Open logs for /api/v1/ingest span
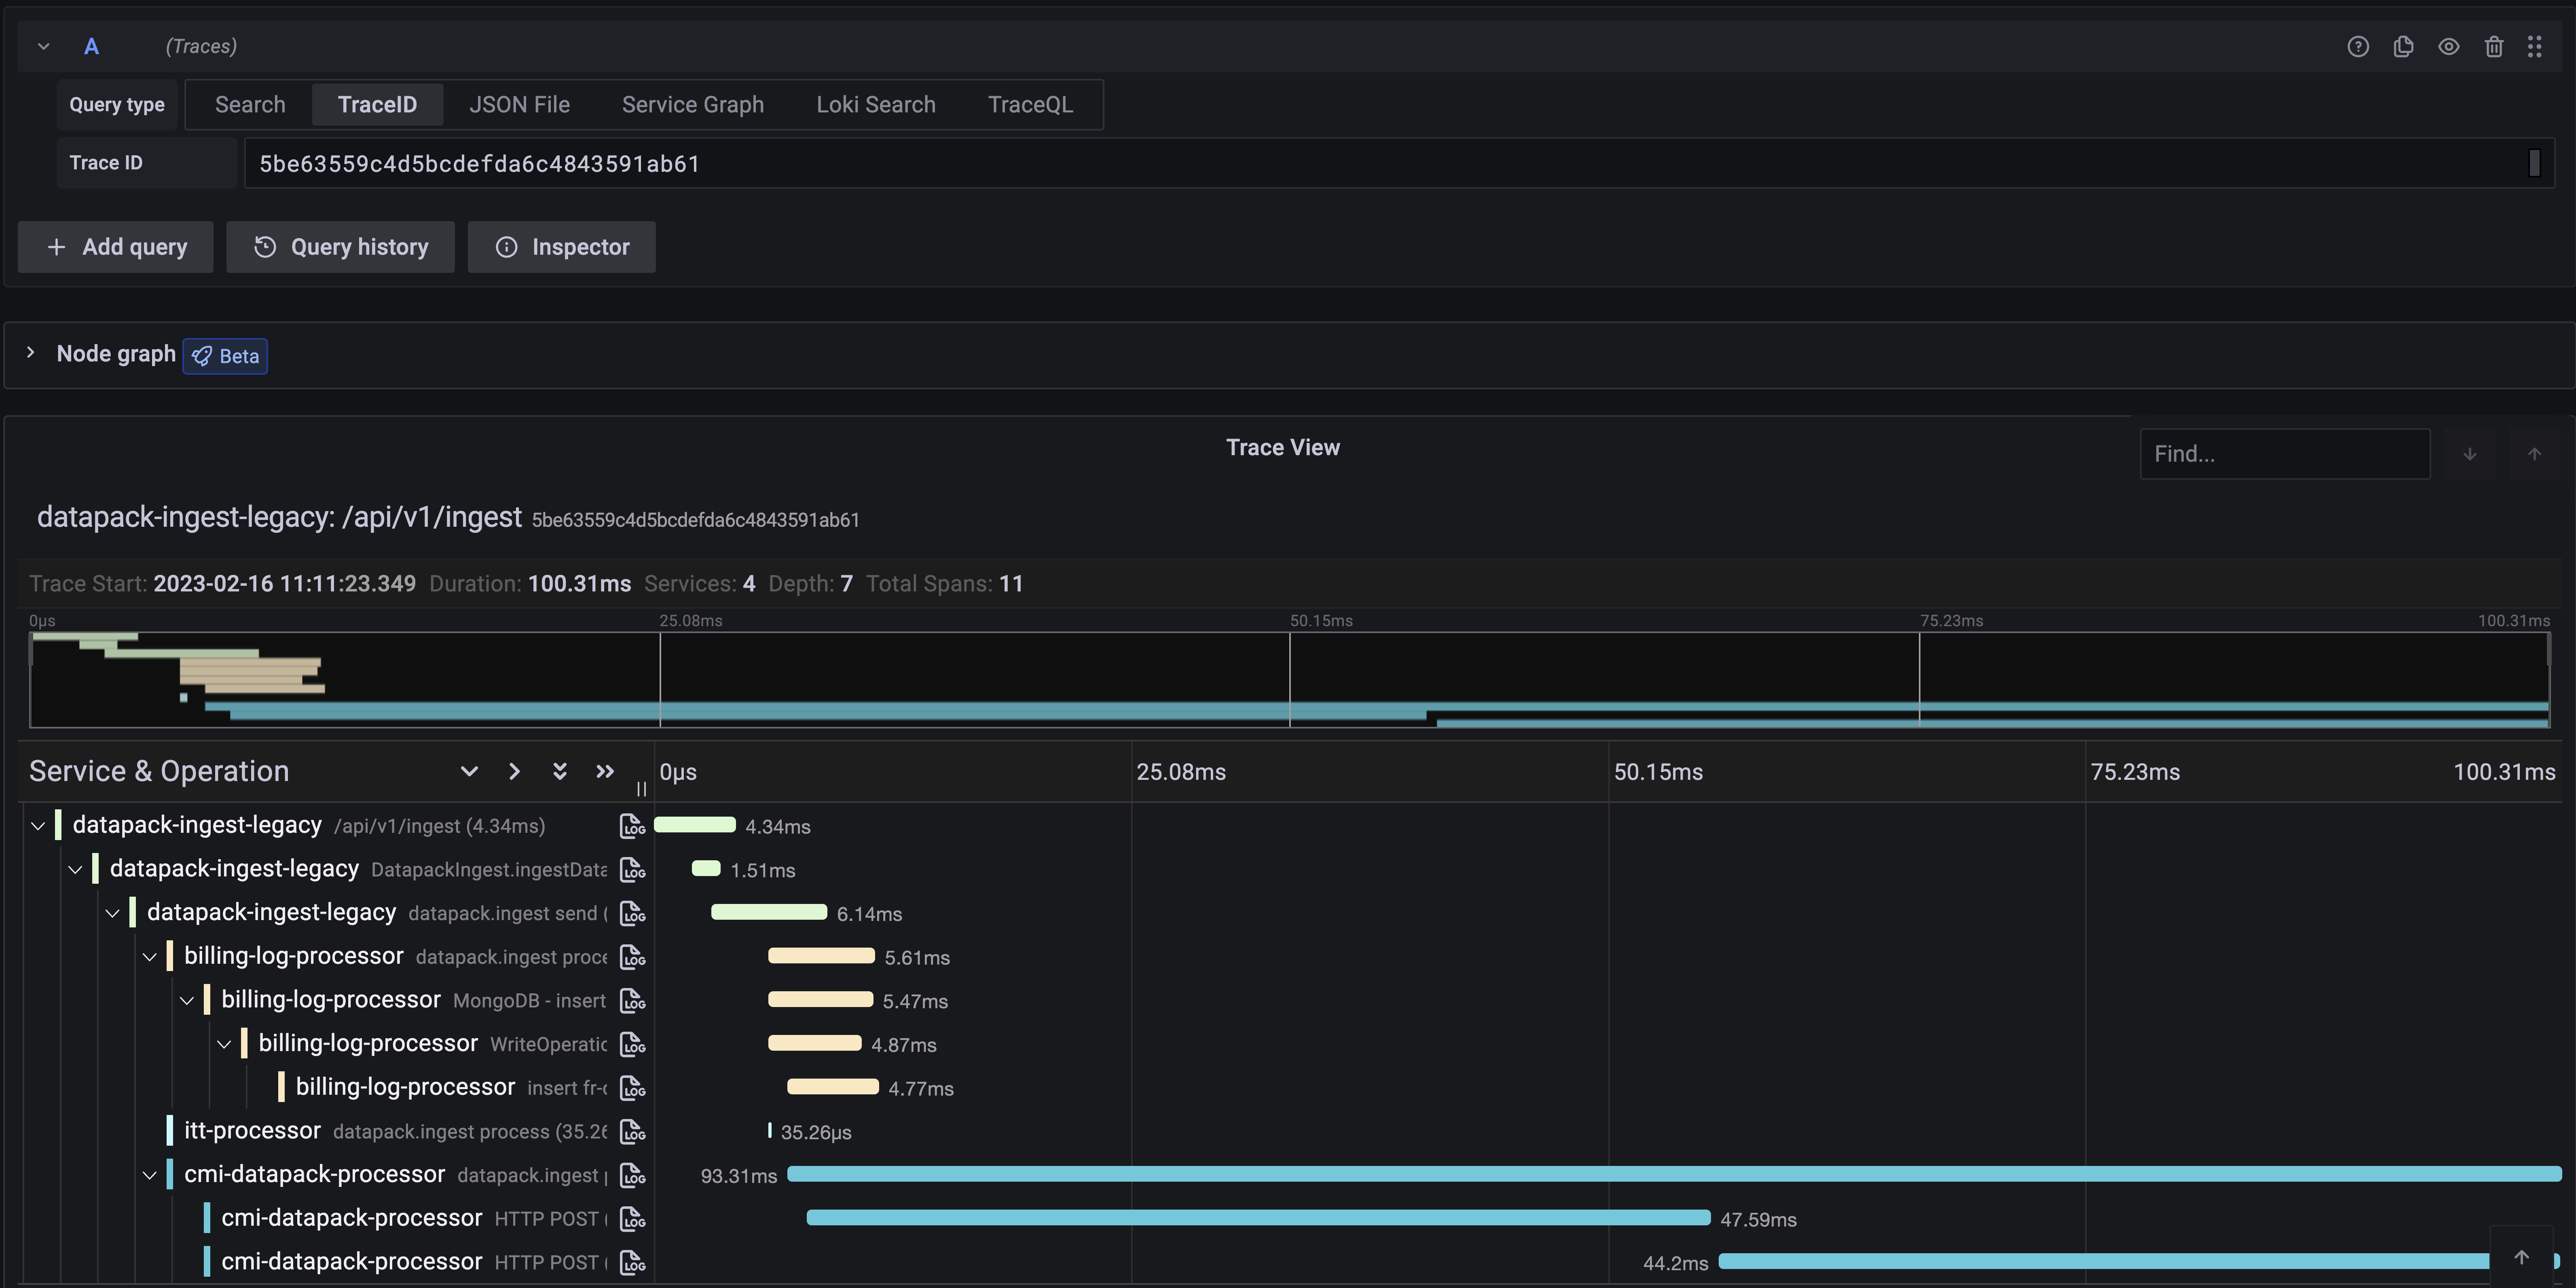The image size is (2576, 1288). [632, 826]
